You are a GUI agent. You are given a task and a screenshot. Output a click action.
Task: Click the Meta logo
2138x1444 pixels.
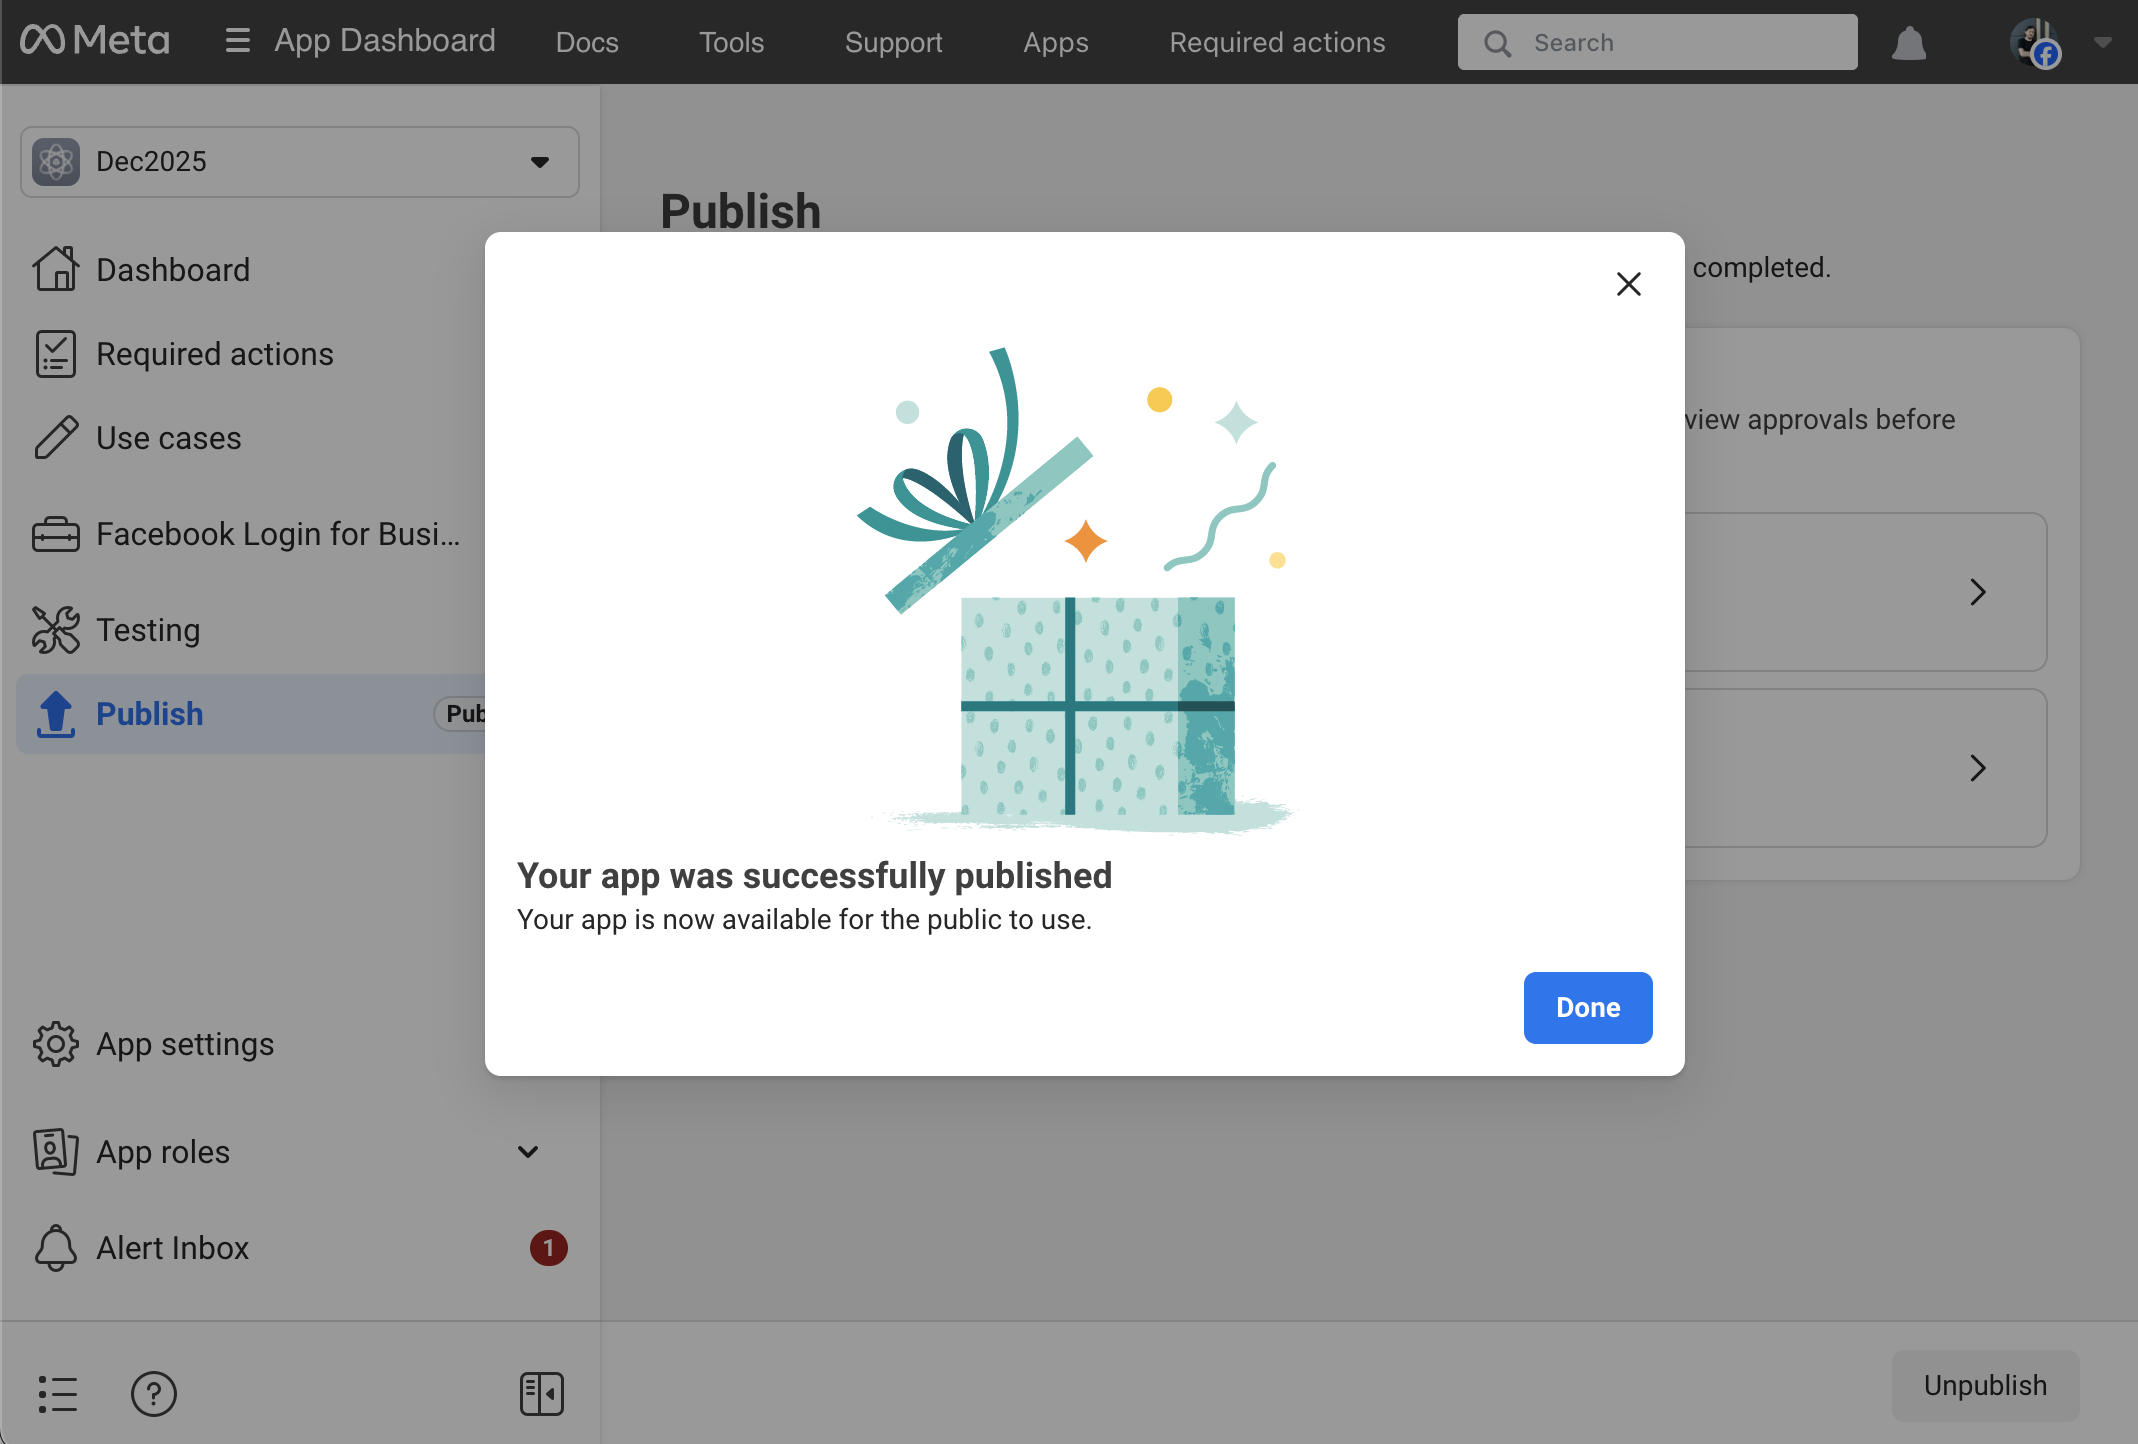coord(95,41)
